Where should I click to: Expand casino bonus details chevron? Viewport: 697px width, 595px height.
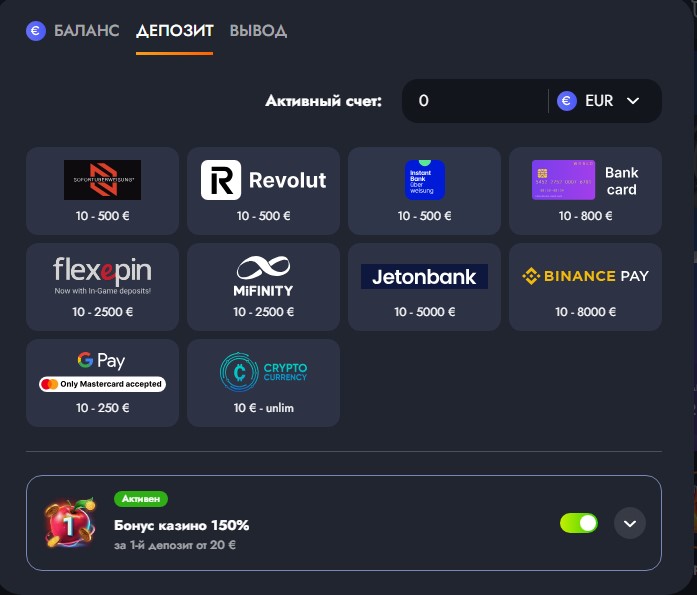coord(630,523)
